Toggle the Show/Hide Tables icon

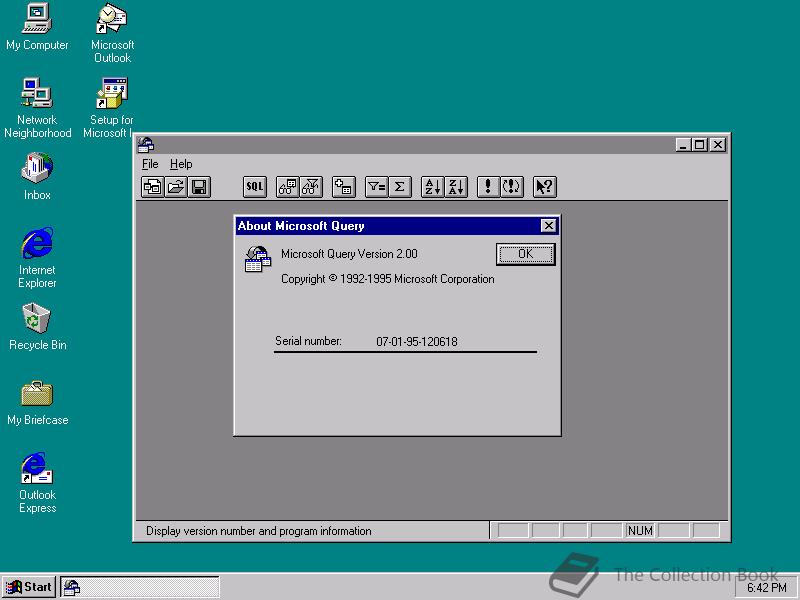(x=288, y=187)
